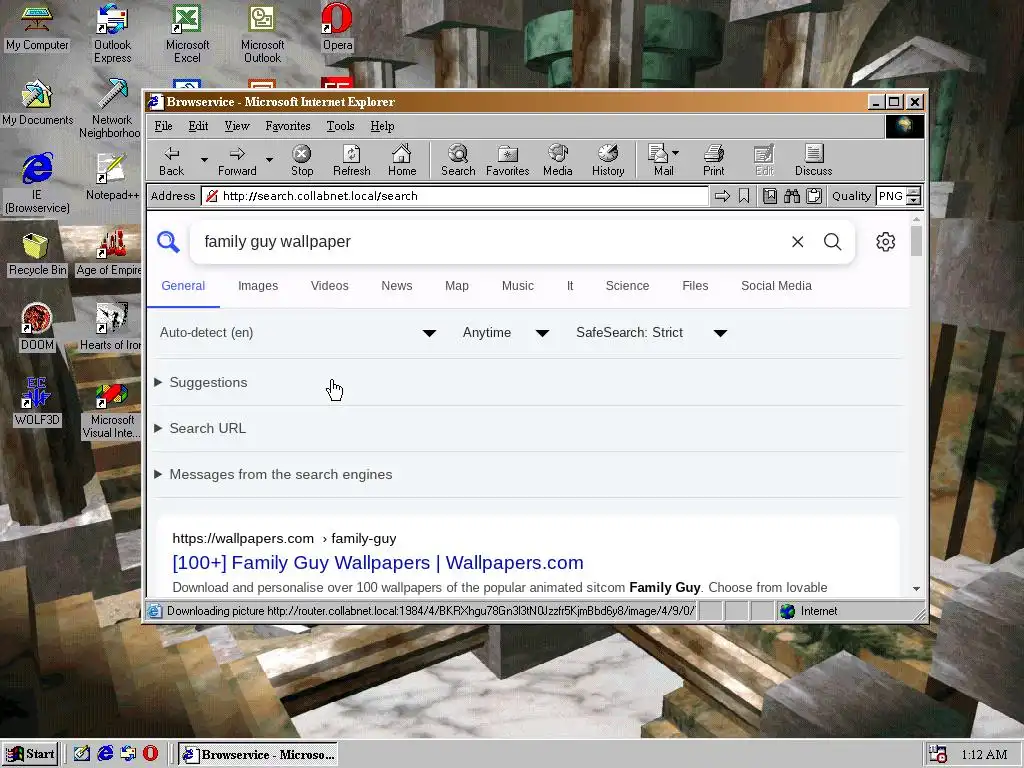This screenshot has width=1024, height=768.
Task: Print the page using the Print button
Action: tap(714, 161)
